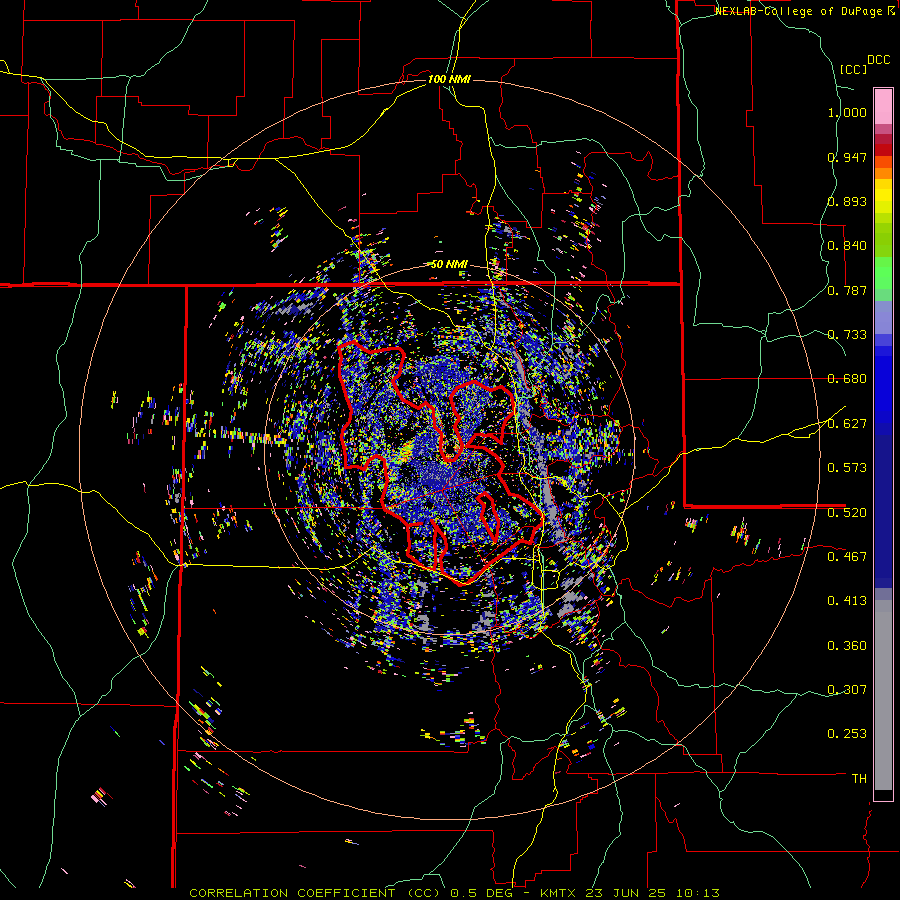The height and width of the screenshot is (900, 900).
Task: Click the gray lower segment of color bar
Action: pos(883,695)
